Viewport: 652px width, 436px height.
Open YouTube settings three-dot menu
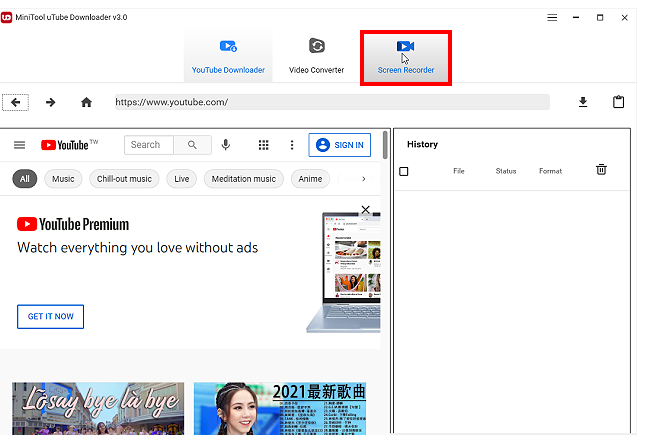pyautogui.click(x=292, y=145)
